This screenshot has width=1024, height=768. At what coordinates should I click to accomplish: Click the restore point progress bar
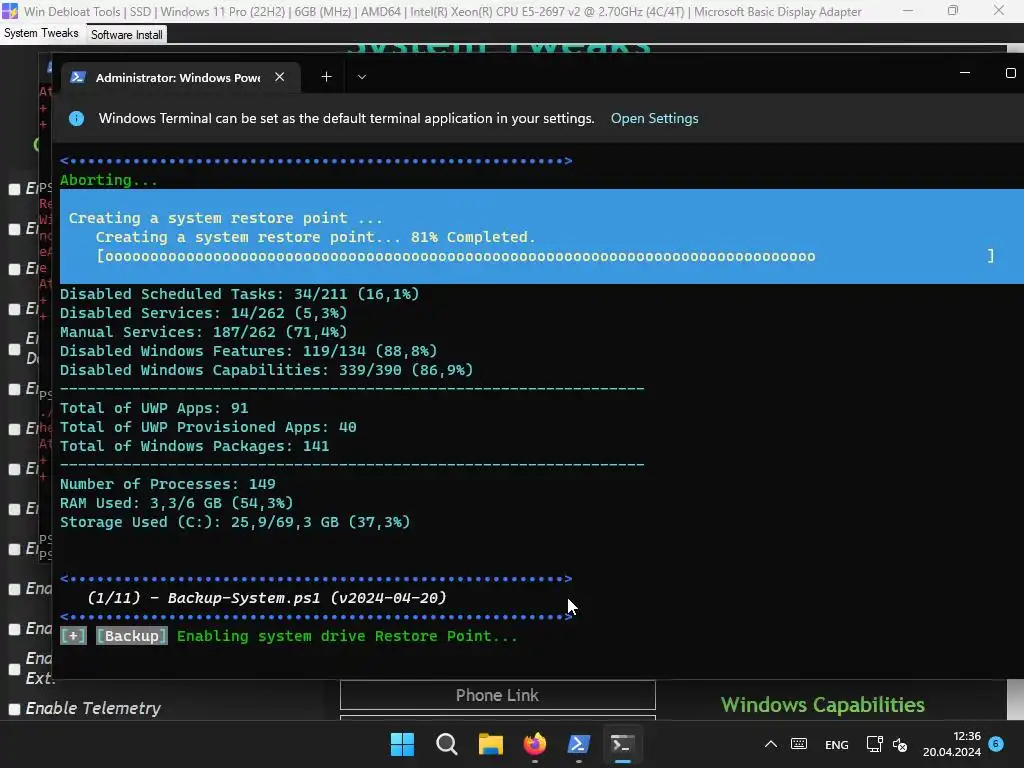(545, 256)
